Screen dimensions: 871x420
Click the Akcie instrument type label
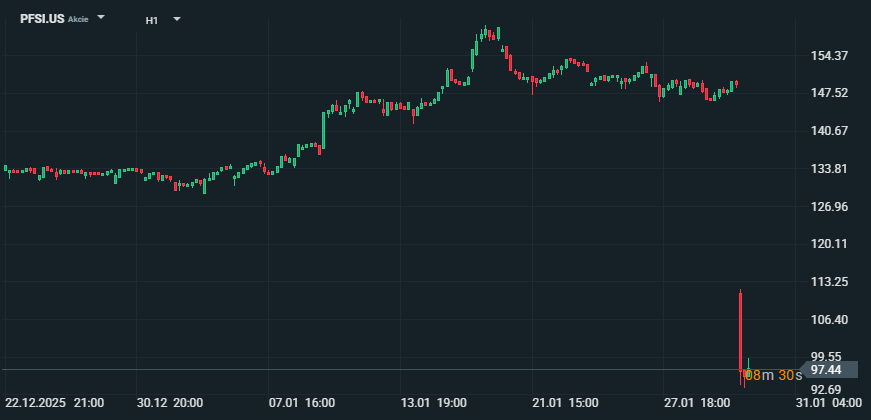click(x=78, y=20)
